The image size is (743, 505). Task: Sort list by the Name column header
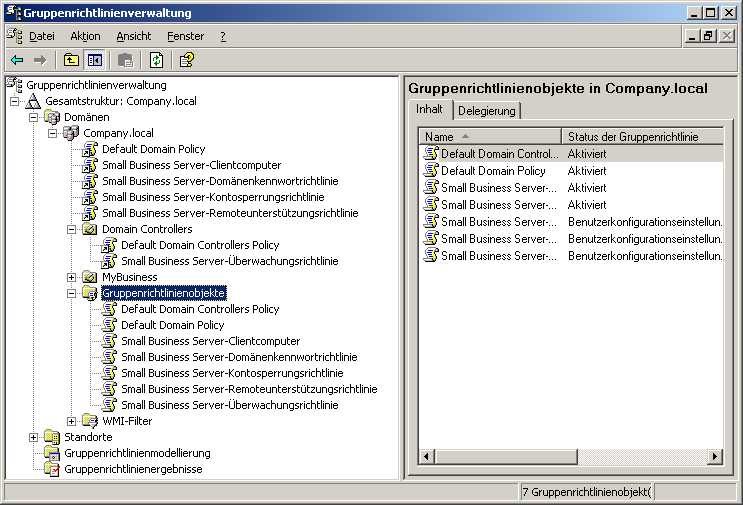point(490,136)
